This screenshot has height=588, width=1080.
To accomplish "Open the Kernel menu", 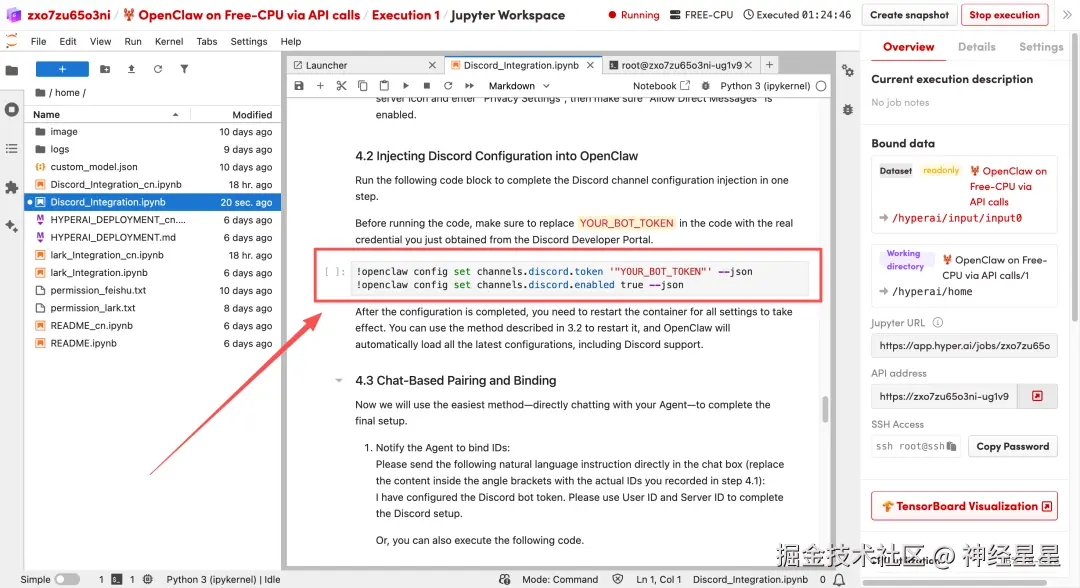I will [x=169, y=41].
